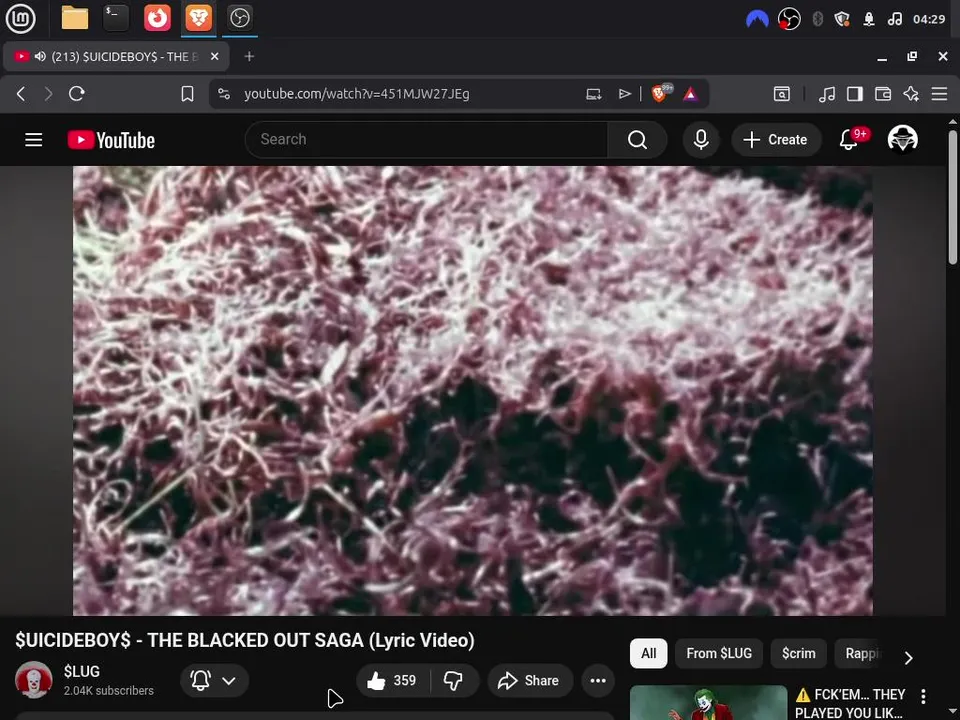Image resolution: width=960 pixels, height=720 pixels.
Task: Open the file manager from the panel
Action: 75,18
